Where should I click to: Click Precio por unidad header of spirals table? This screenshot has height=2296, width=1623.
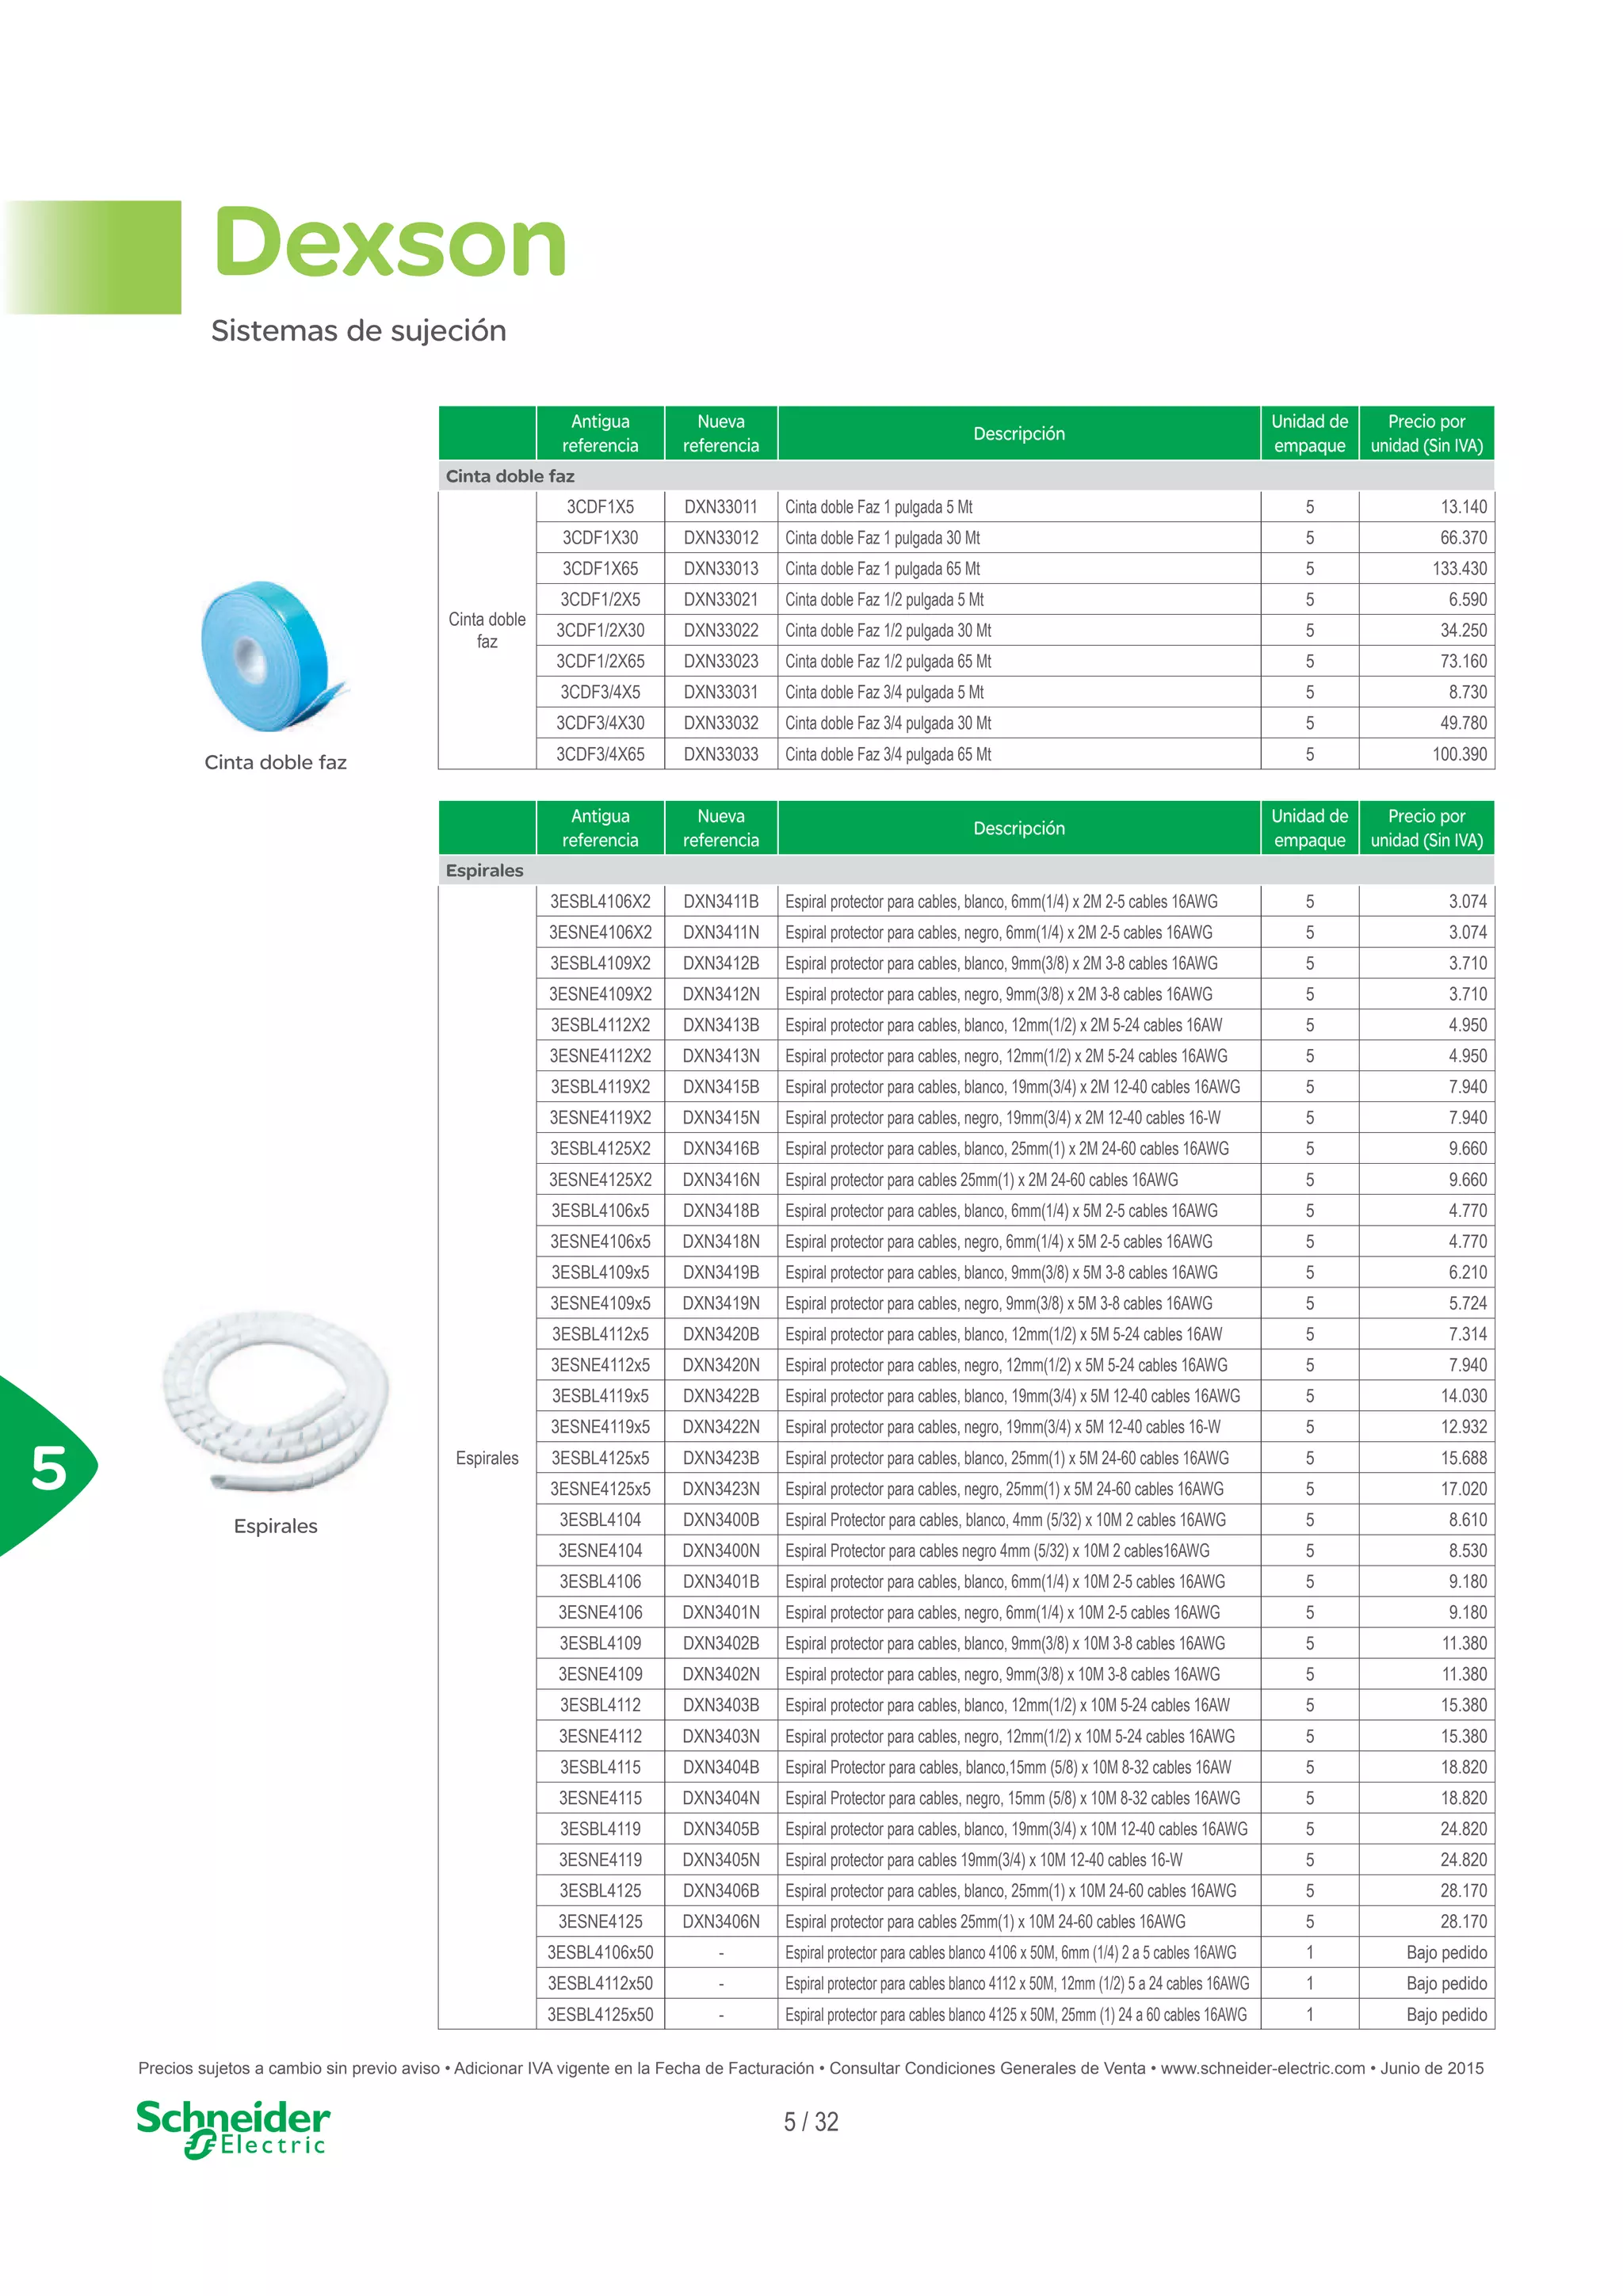click(x=1427, y=828)
